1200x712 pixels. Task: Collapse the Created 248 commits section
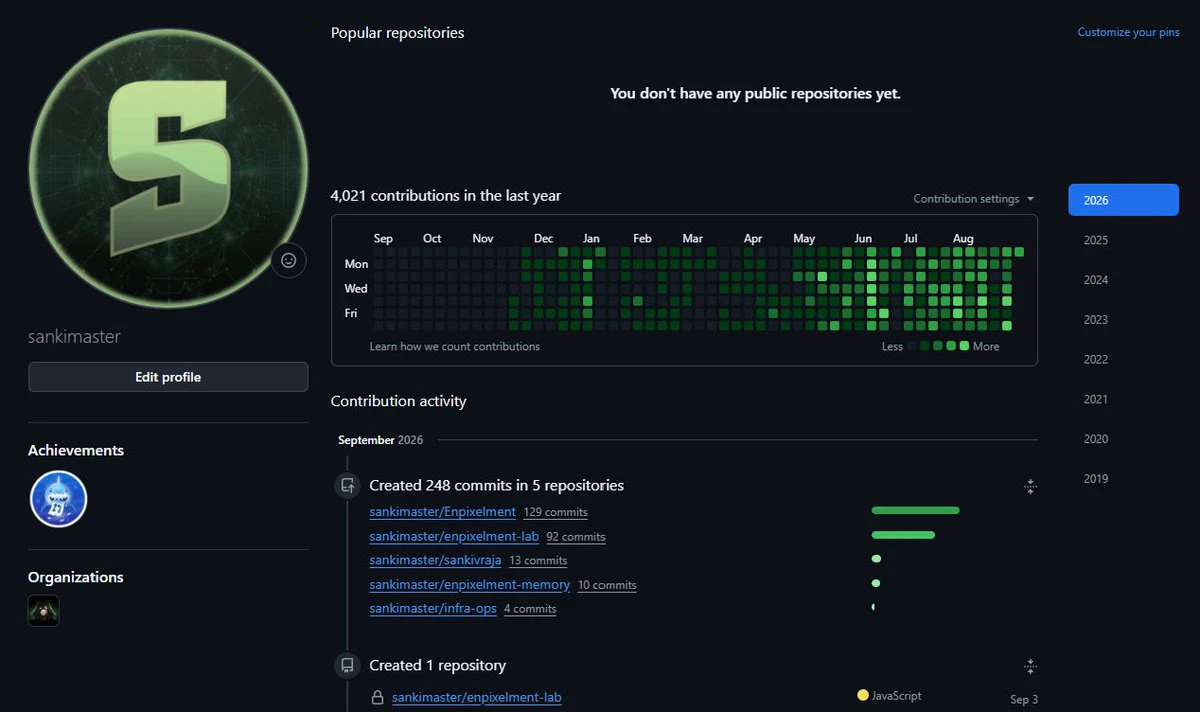[x=1030, y=487]
